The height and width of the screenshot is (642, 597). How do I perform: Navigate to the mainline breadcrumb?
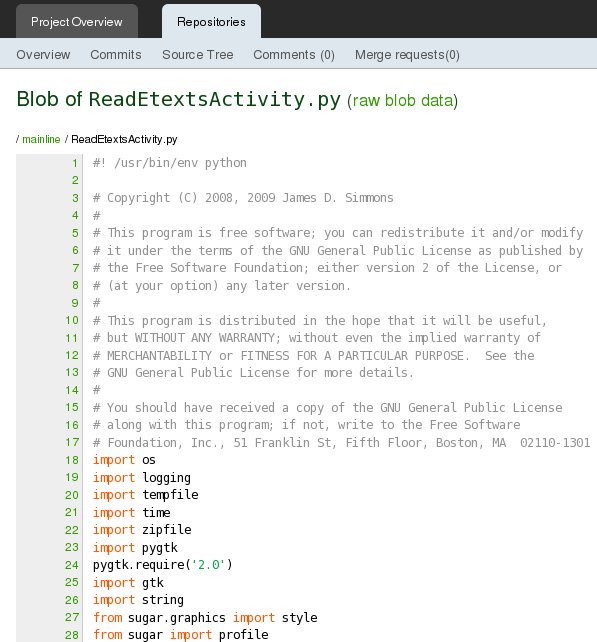click(41, 139)
